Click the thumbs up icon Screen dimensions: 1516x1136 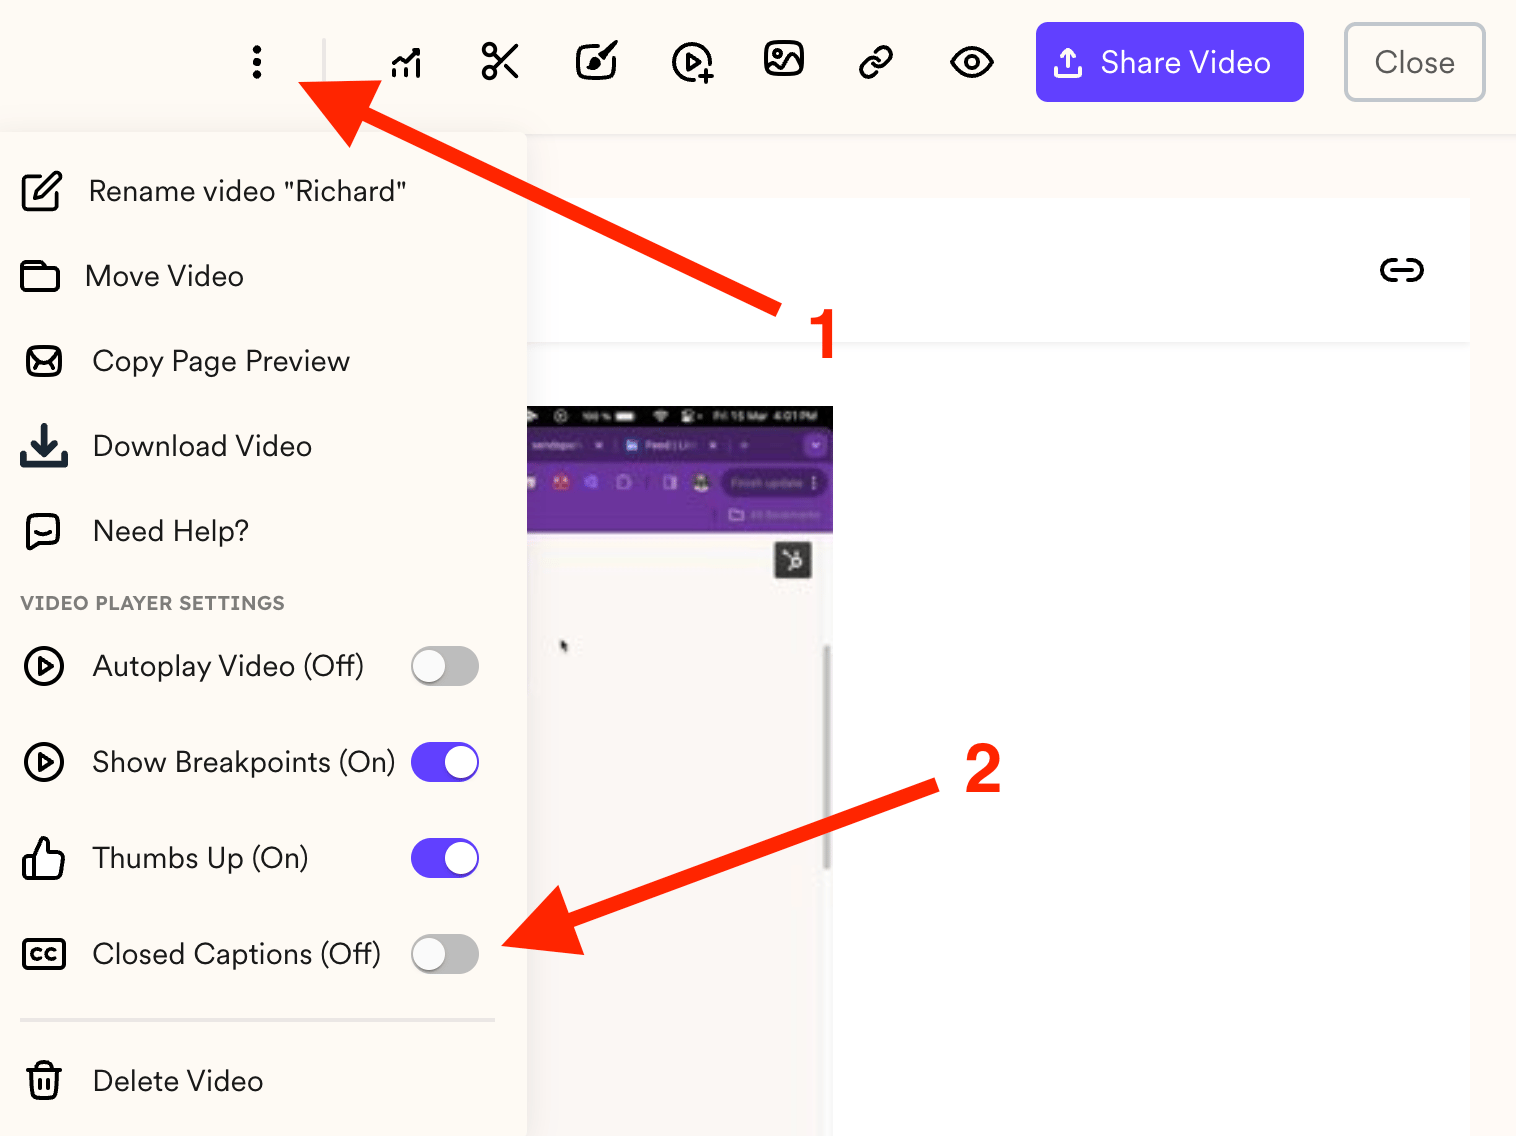(x=43, y=858)
